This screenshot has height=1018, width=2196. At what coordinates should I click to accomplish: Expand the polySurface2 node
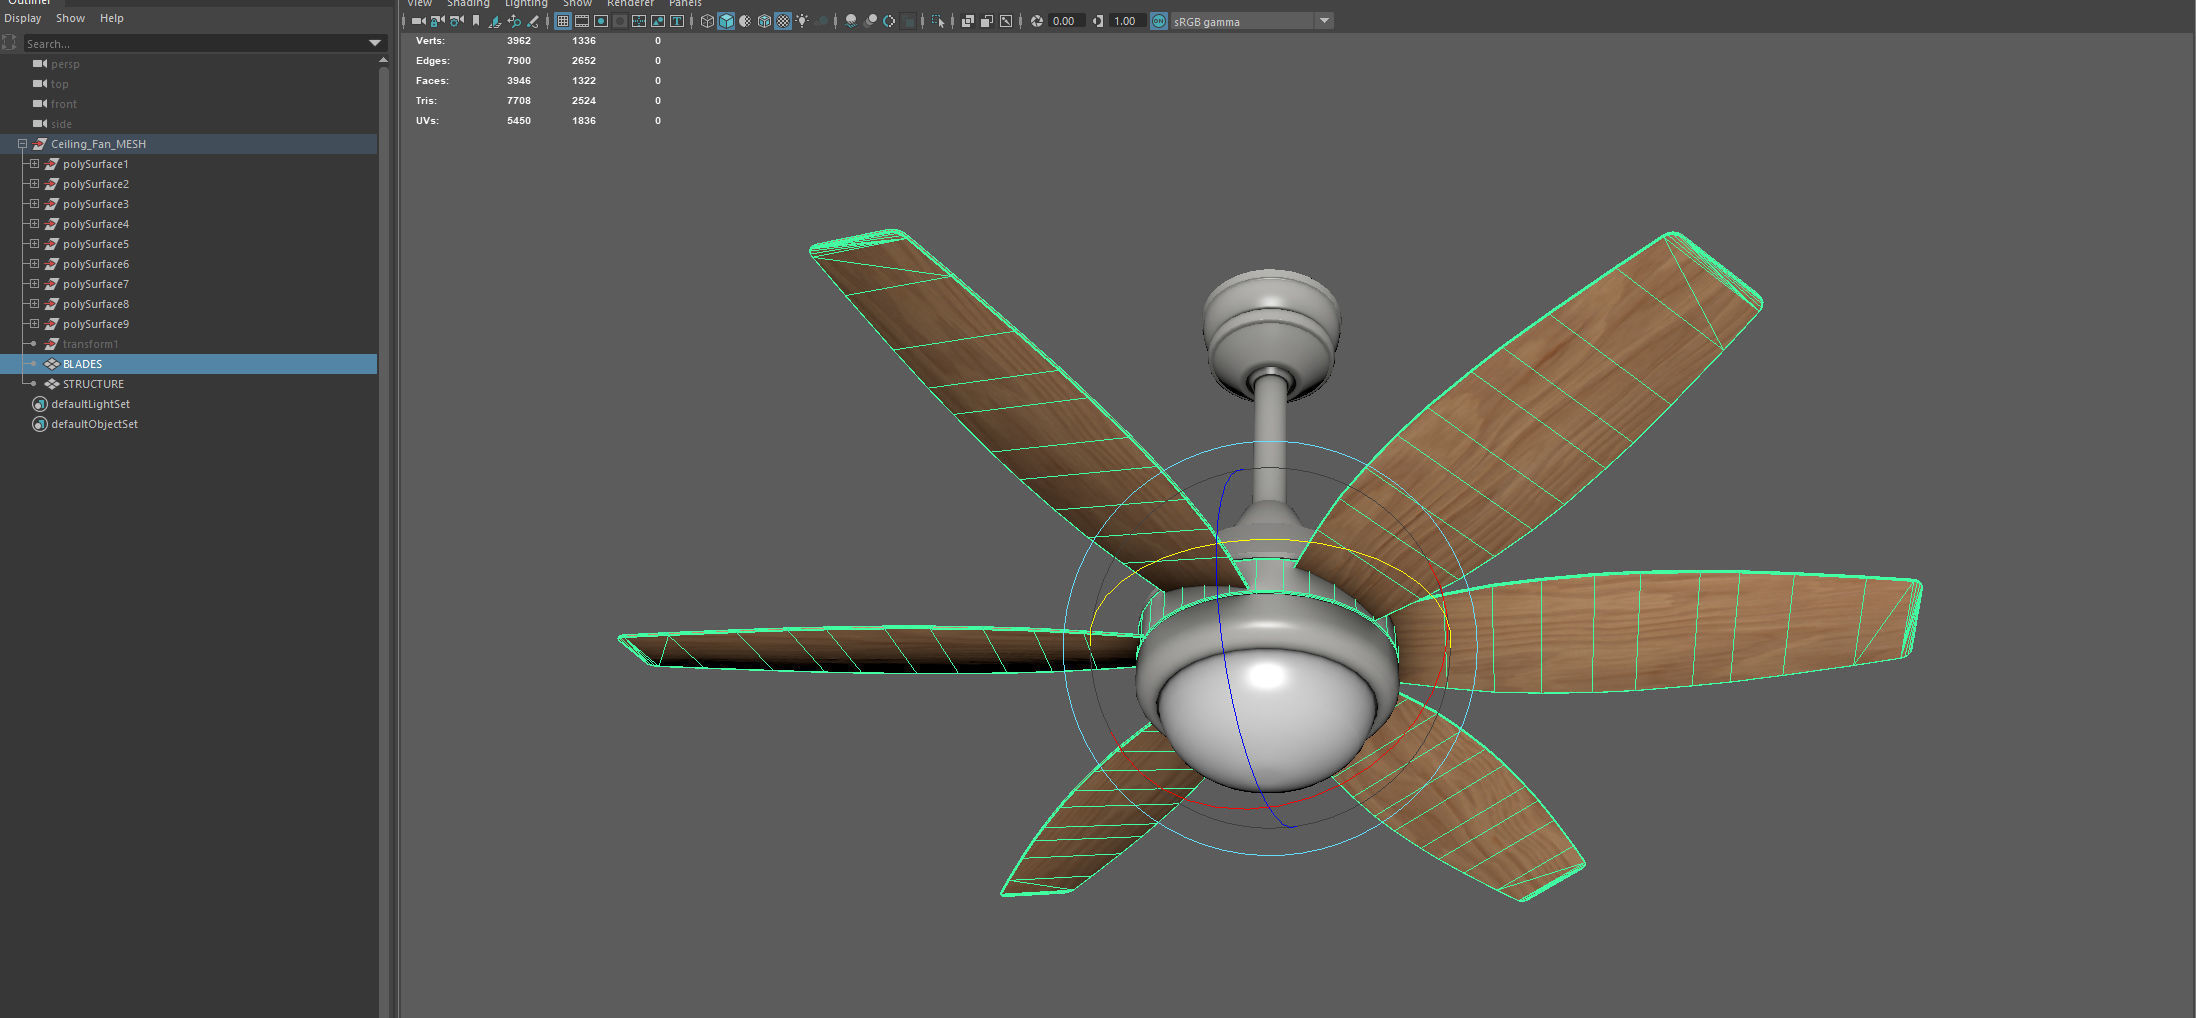[34, 184]
